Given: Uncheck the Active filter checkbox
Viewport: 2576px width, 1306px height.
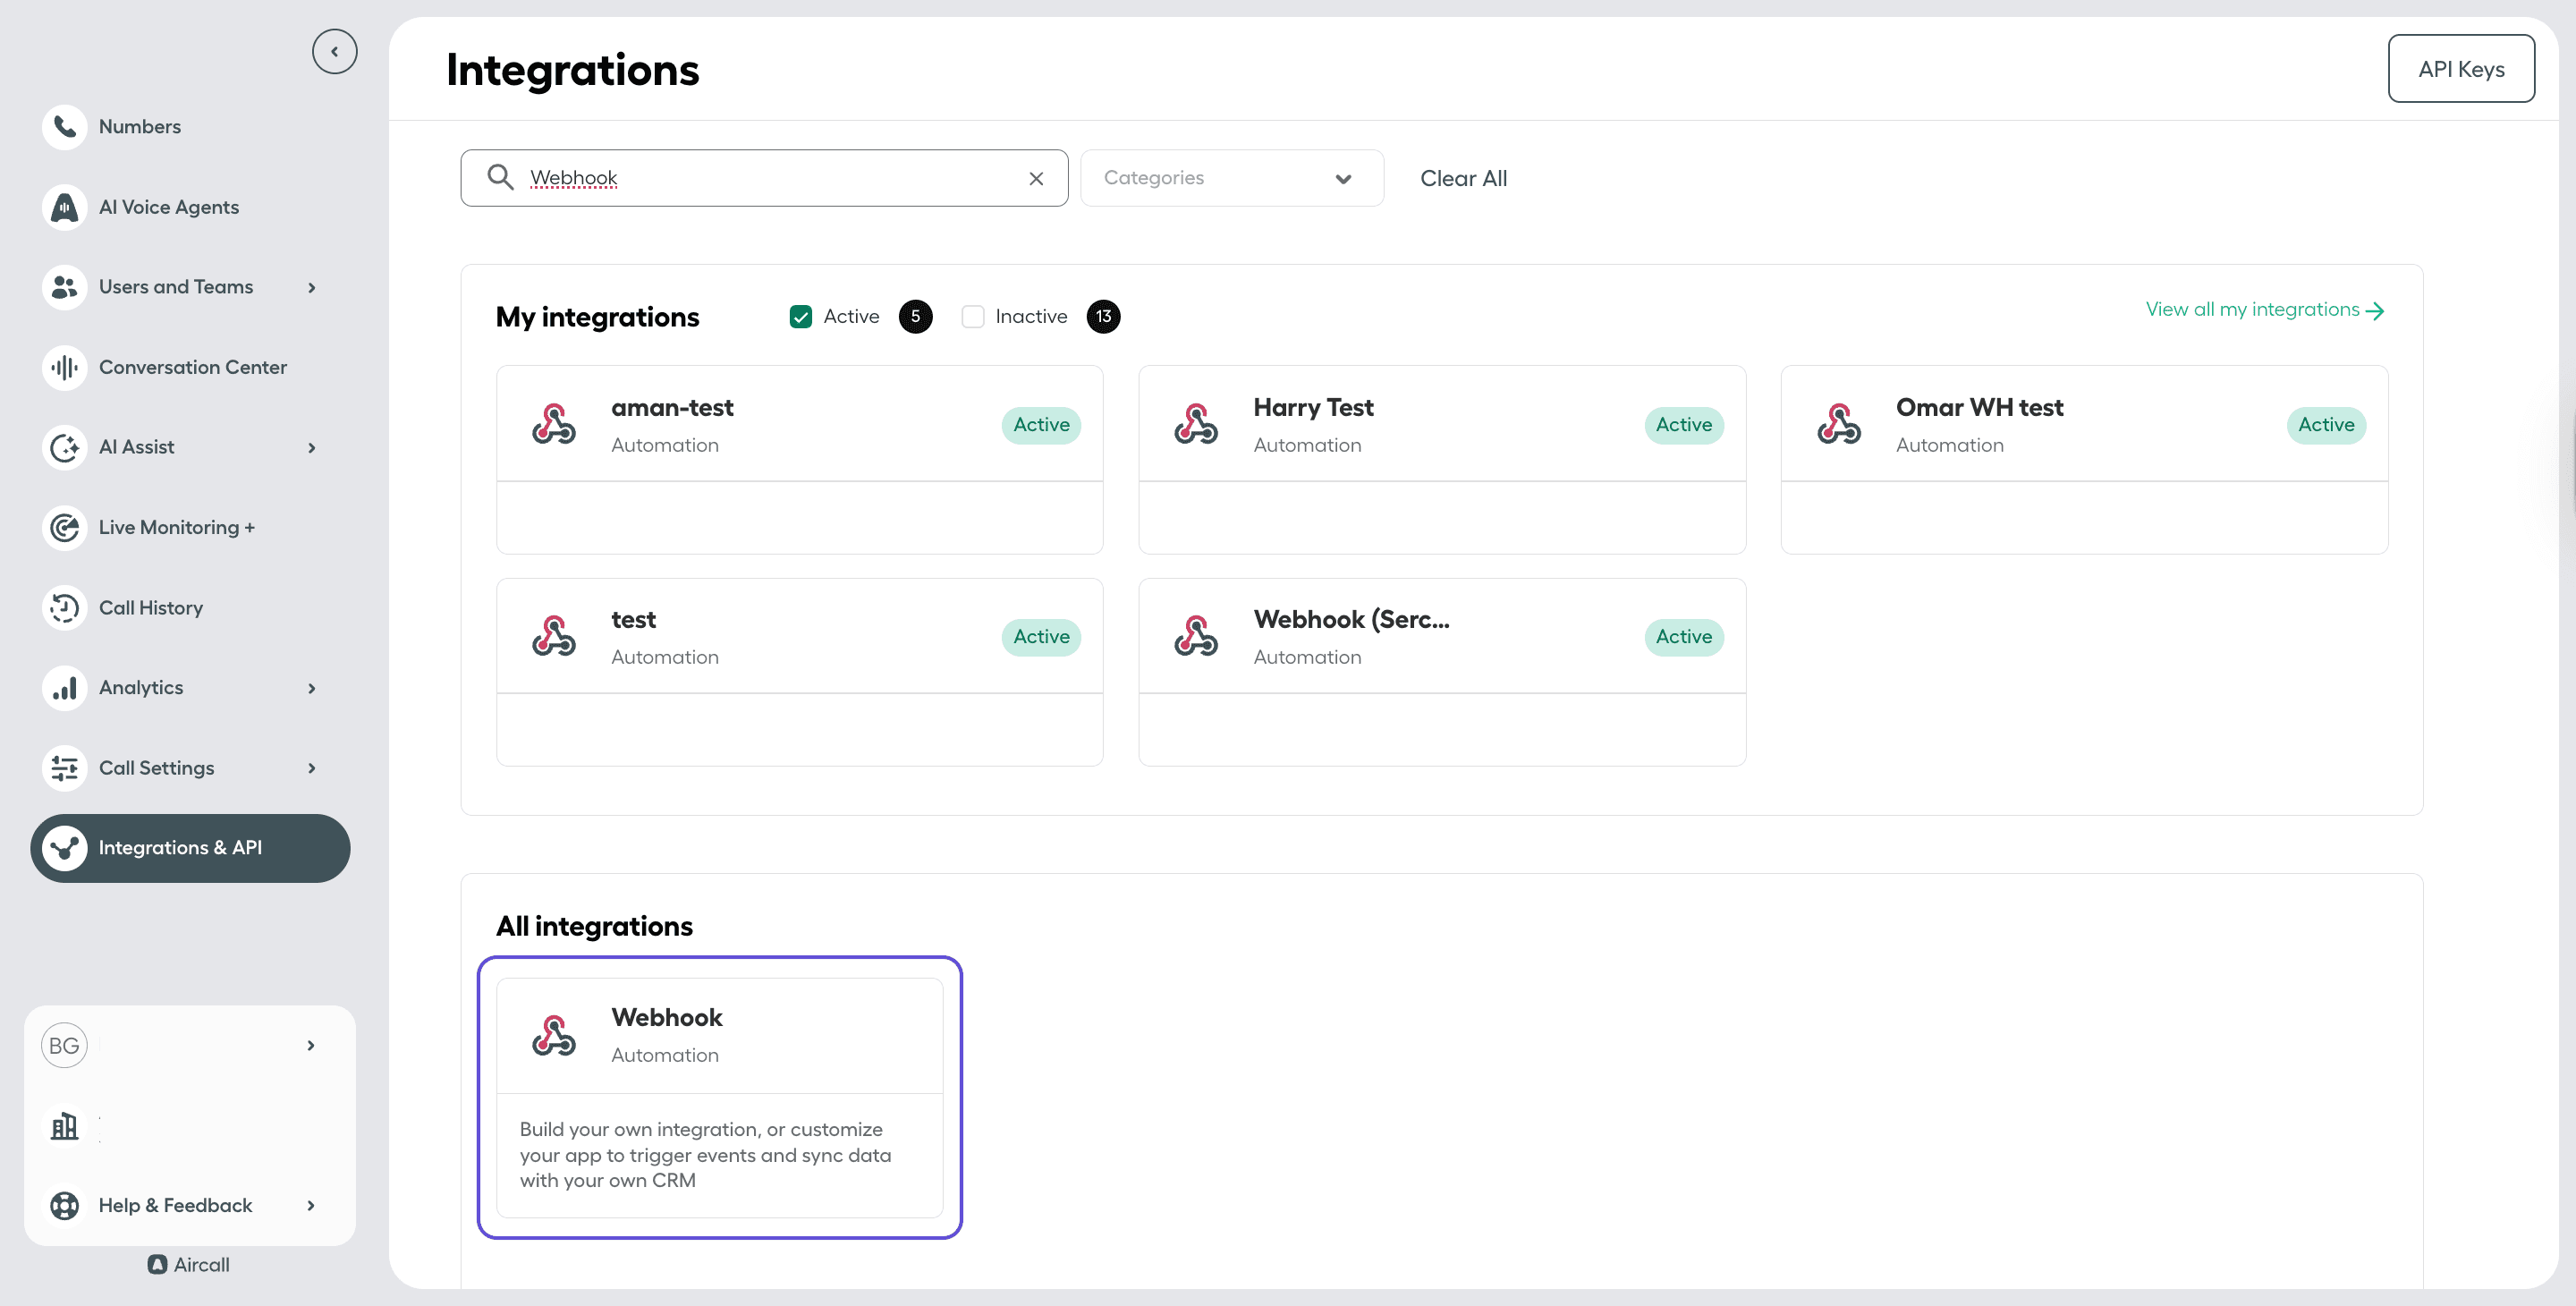Looking at the screenshot, I should coord(800,316).
